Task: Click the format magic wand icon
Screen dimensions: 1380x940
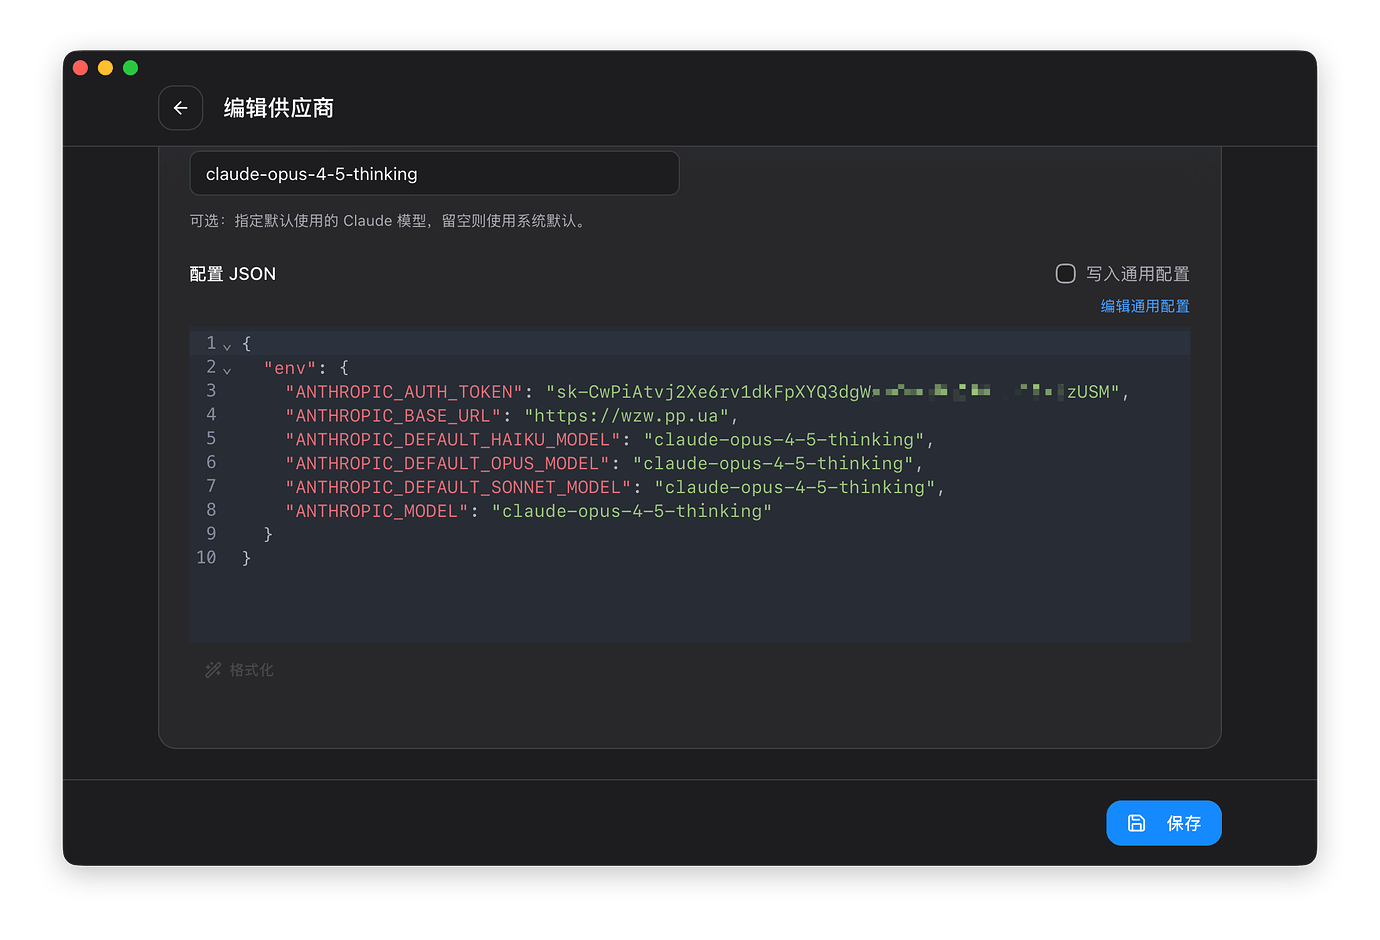Action: [x=213, y=670]
